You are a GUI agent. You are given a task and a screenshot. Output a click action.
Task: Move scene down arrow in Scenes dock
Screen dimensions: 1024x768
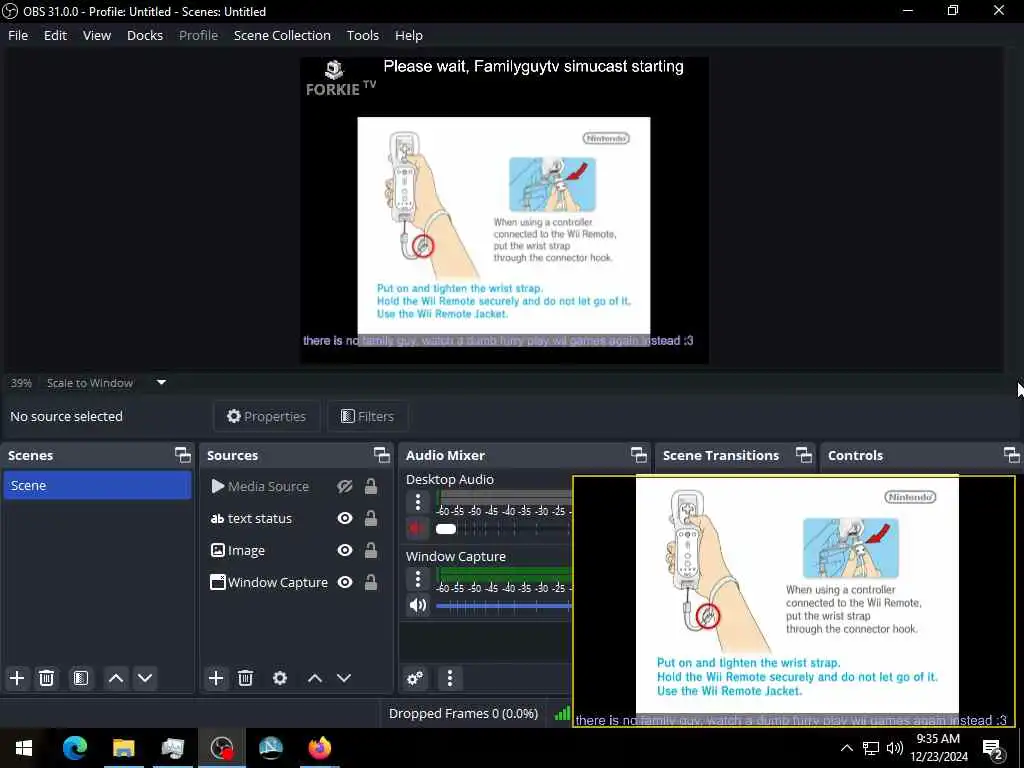coord(145,678)
